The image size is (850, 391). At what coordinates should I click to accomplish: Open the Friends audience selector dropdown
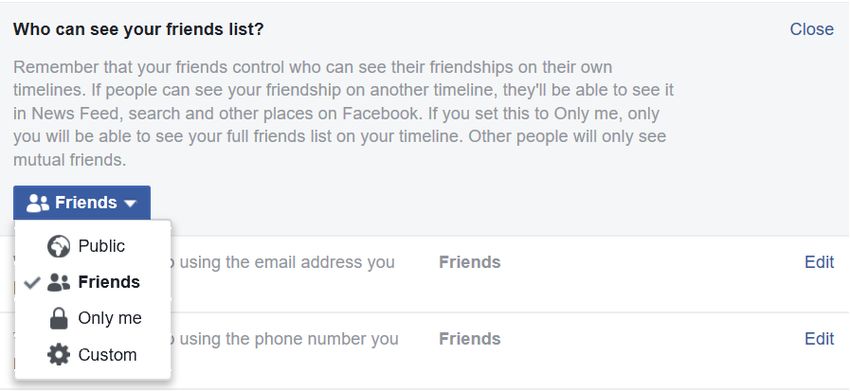[x=82, y=203]
